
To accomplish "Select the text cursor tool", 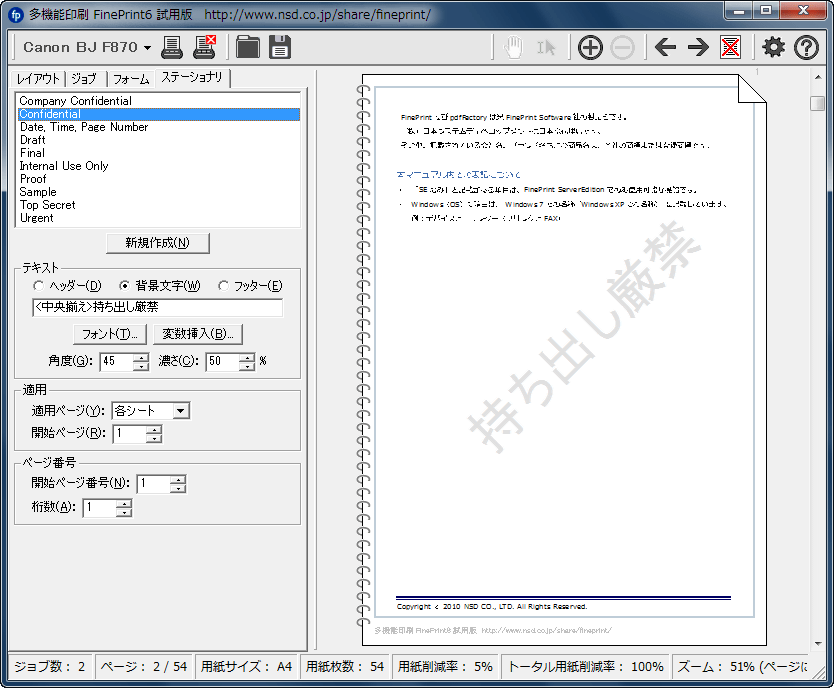I will click(x=546, y=48).
